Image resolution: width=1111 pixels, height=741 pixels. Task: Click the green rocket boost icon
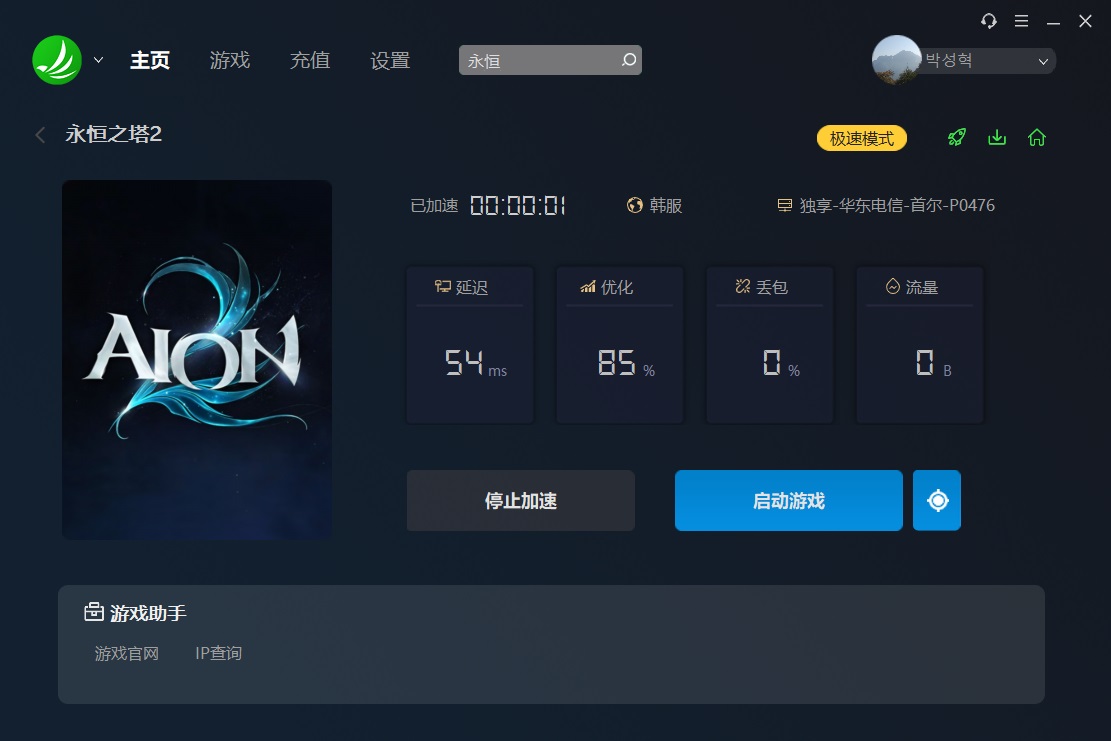click(957, 137)
